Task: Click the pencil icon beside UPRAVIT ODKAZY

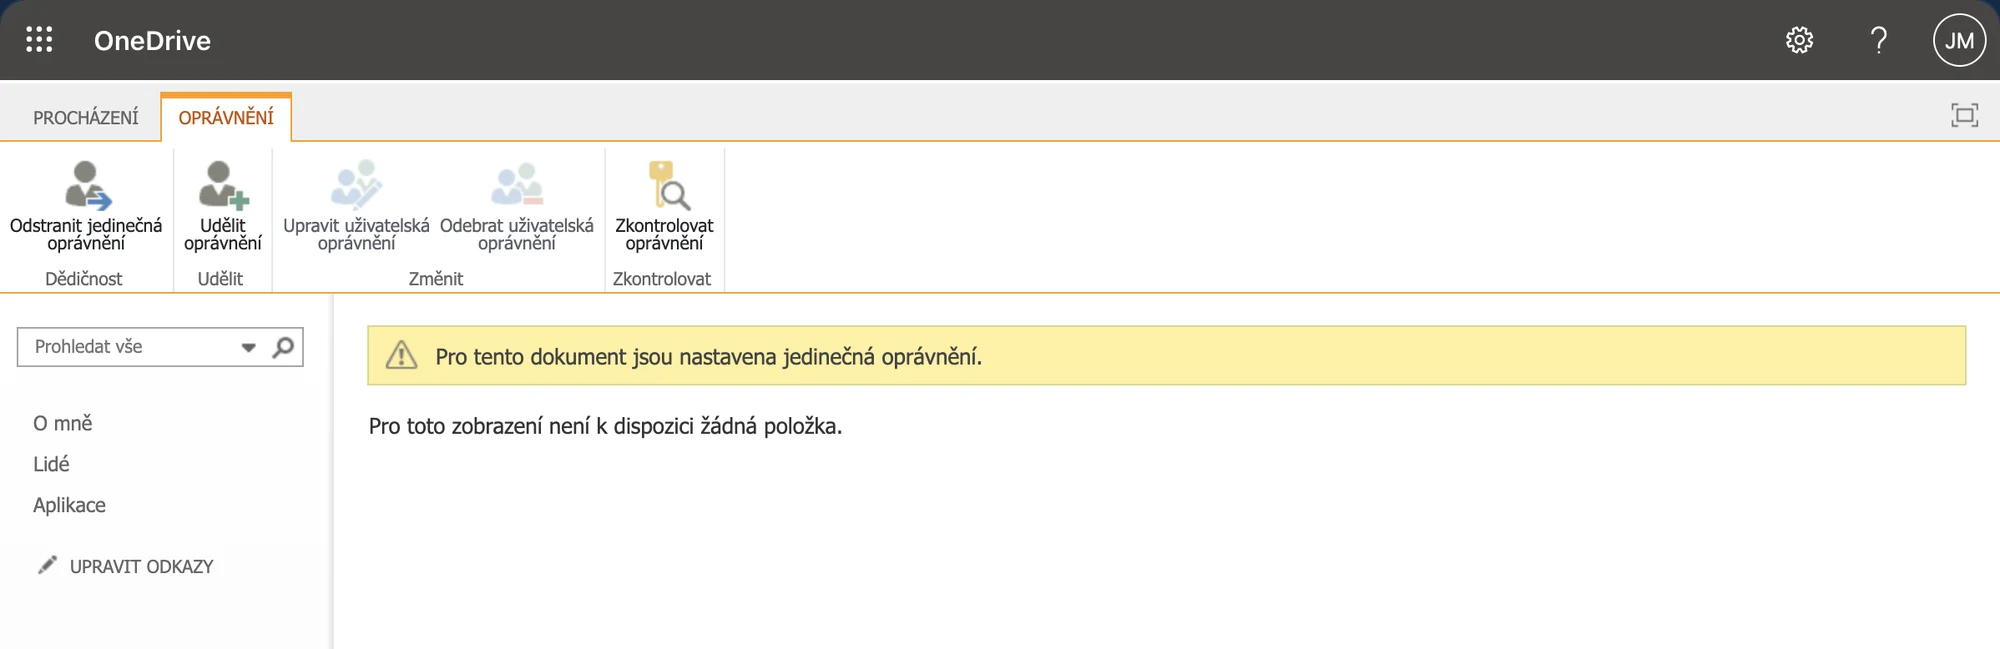Action: [47, 565]
